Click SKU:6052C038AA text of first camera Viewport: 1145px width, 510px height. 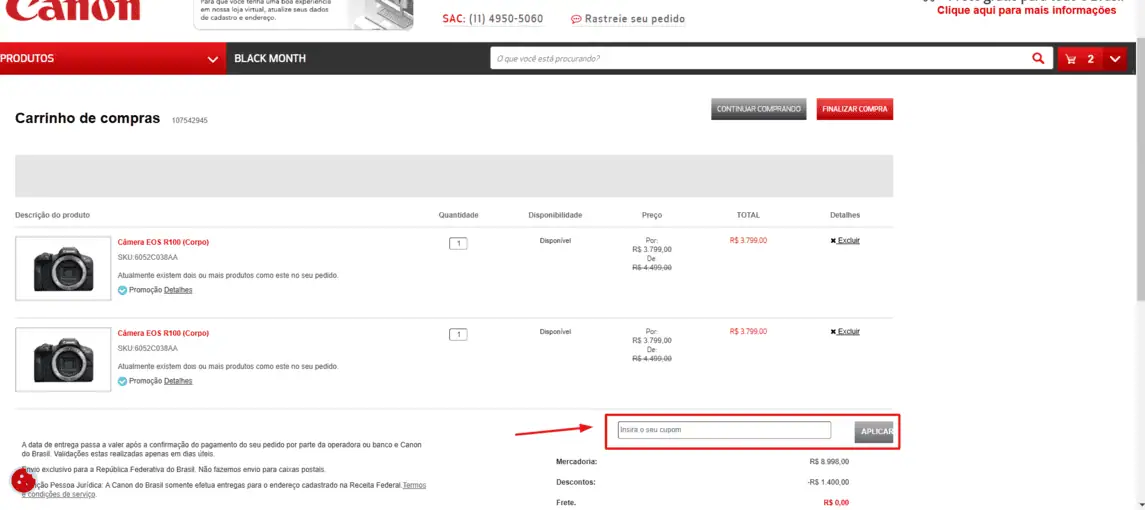tap(148, 257)
